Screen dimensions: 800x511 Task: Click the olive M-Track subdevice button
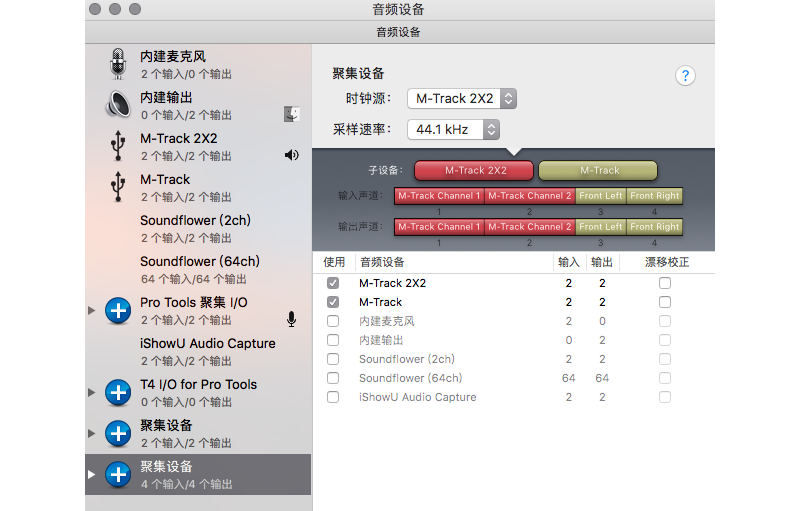[598, 170]
